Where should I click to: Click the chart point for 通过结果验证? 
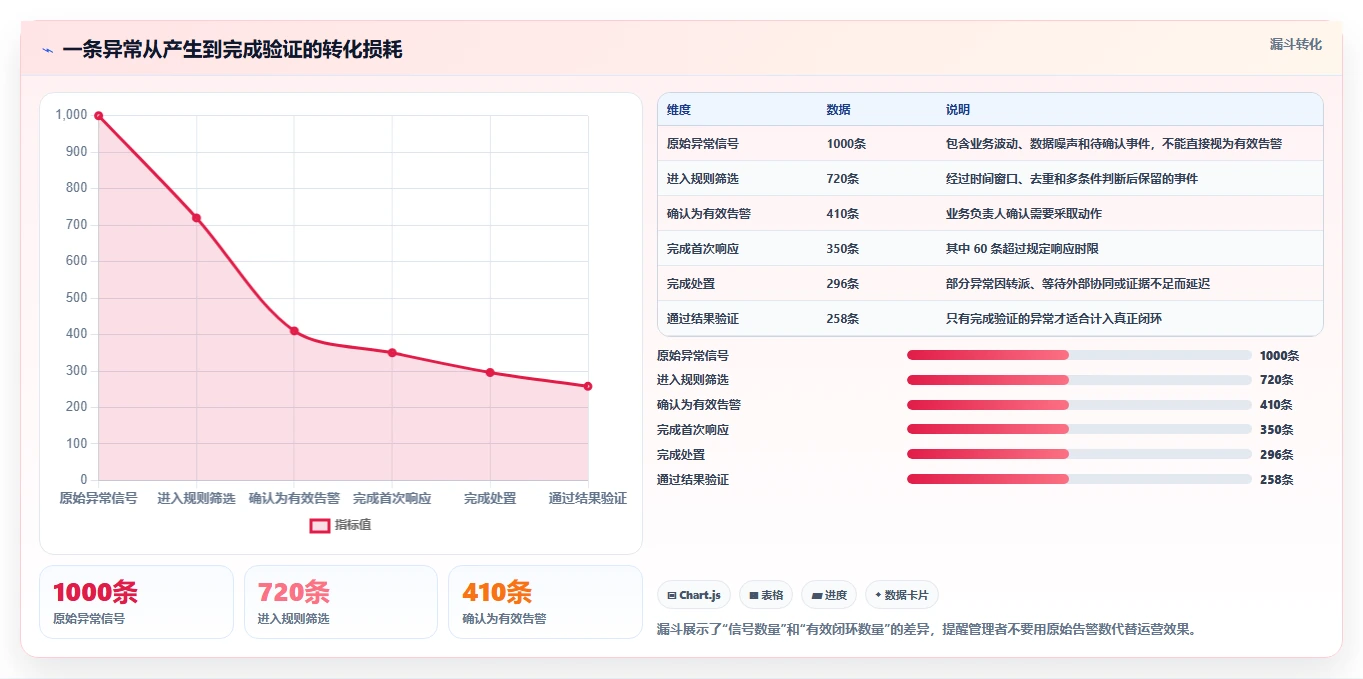pos(588,386)
